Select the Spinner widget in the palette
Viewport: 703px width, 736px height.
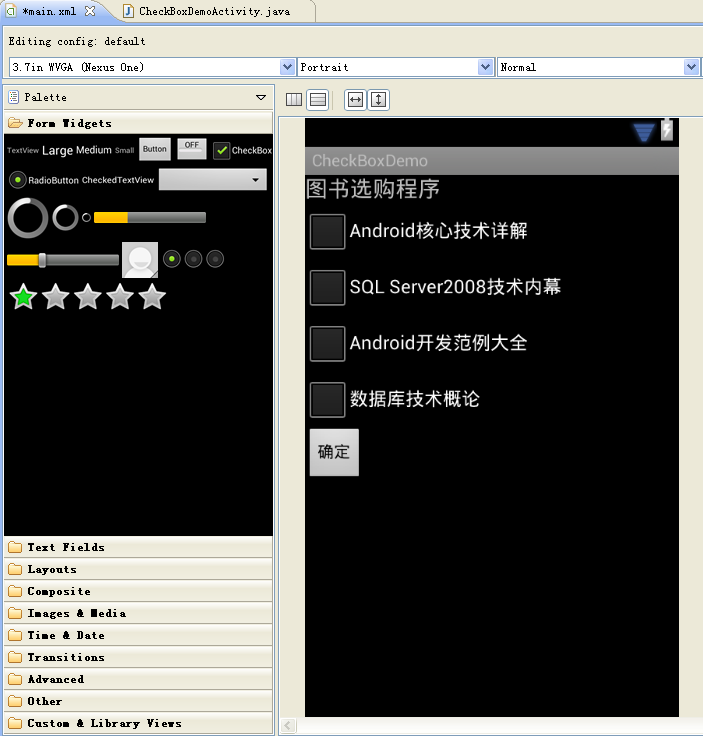pyautogui.click(x=213, y=180)
